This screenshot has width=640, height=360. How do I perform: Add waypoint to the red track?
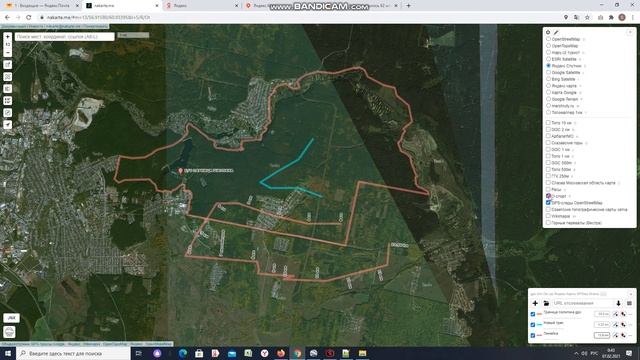pos(623,335)
